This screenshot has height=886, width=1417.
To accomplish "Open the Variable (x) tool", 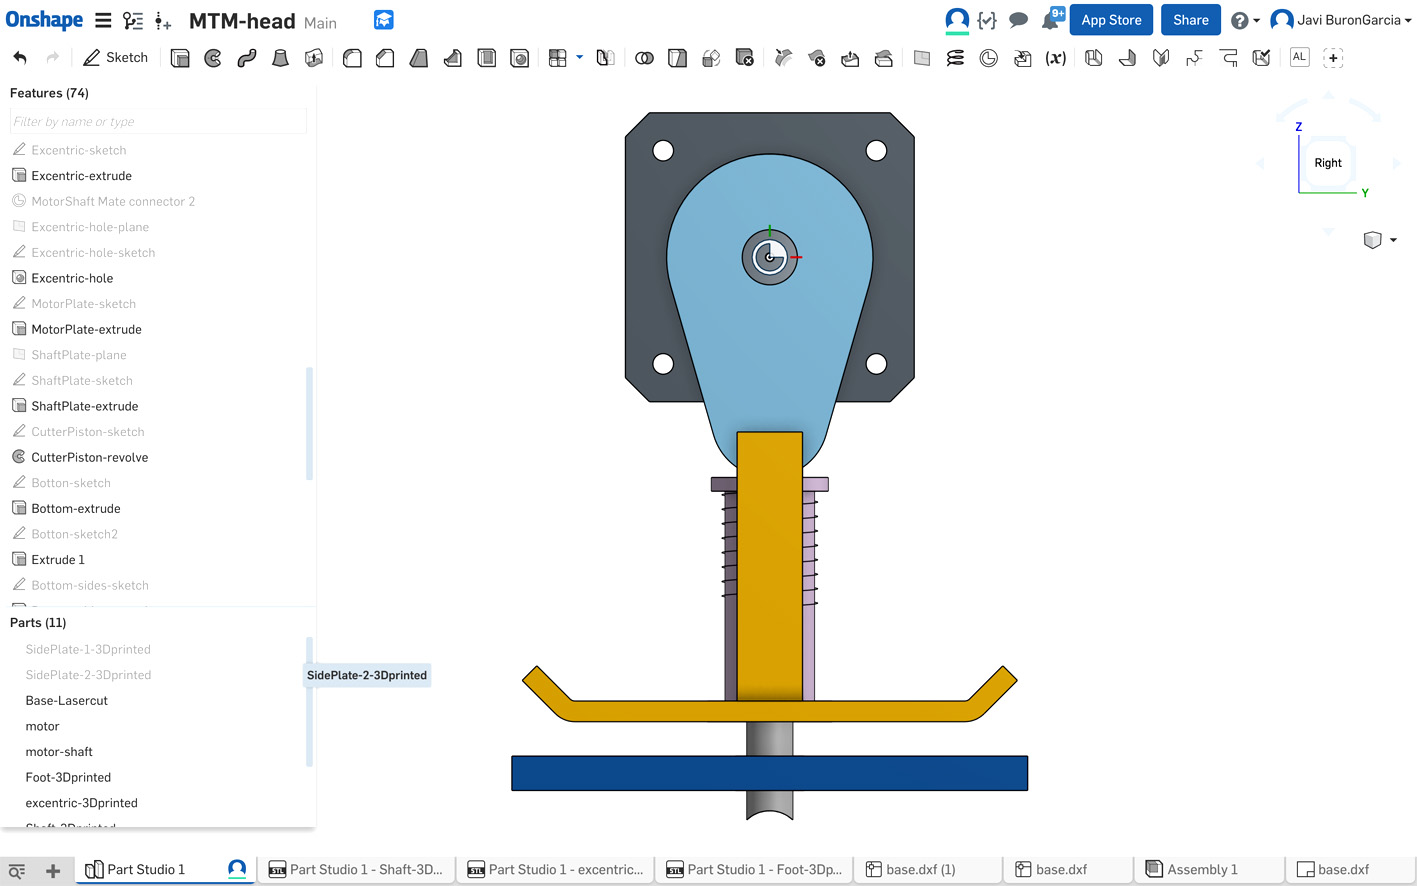I will pyautogui.click(x=1055, y=58).
